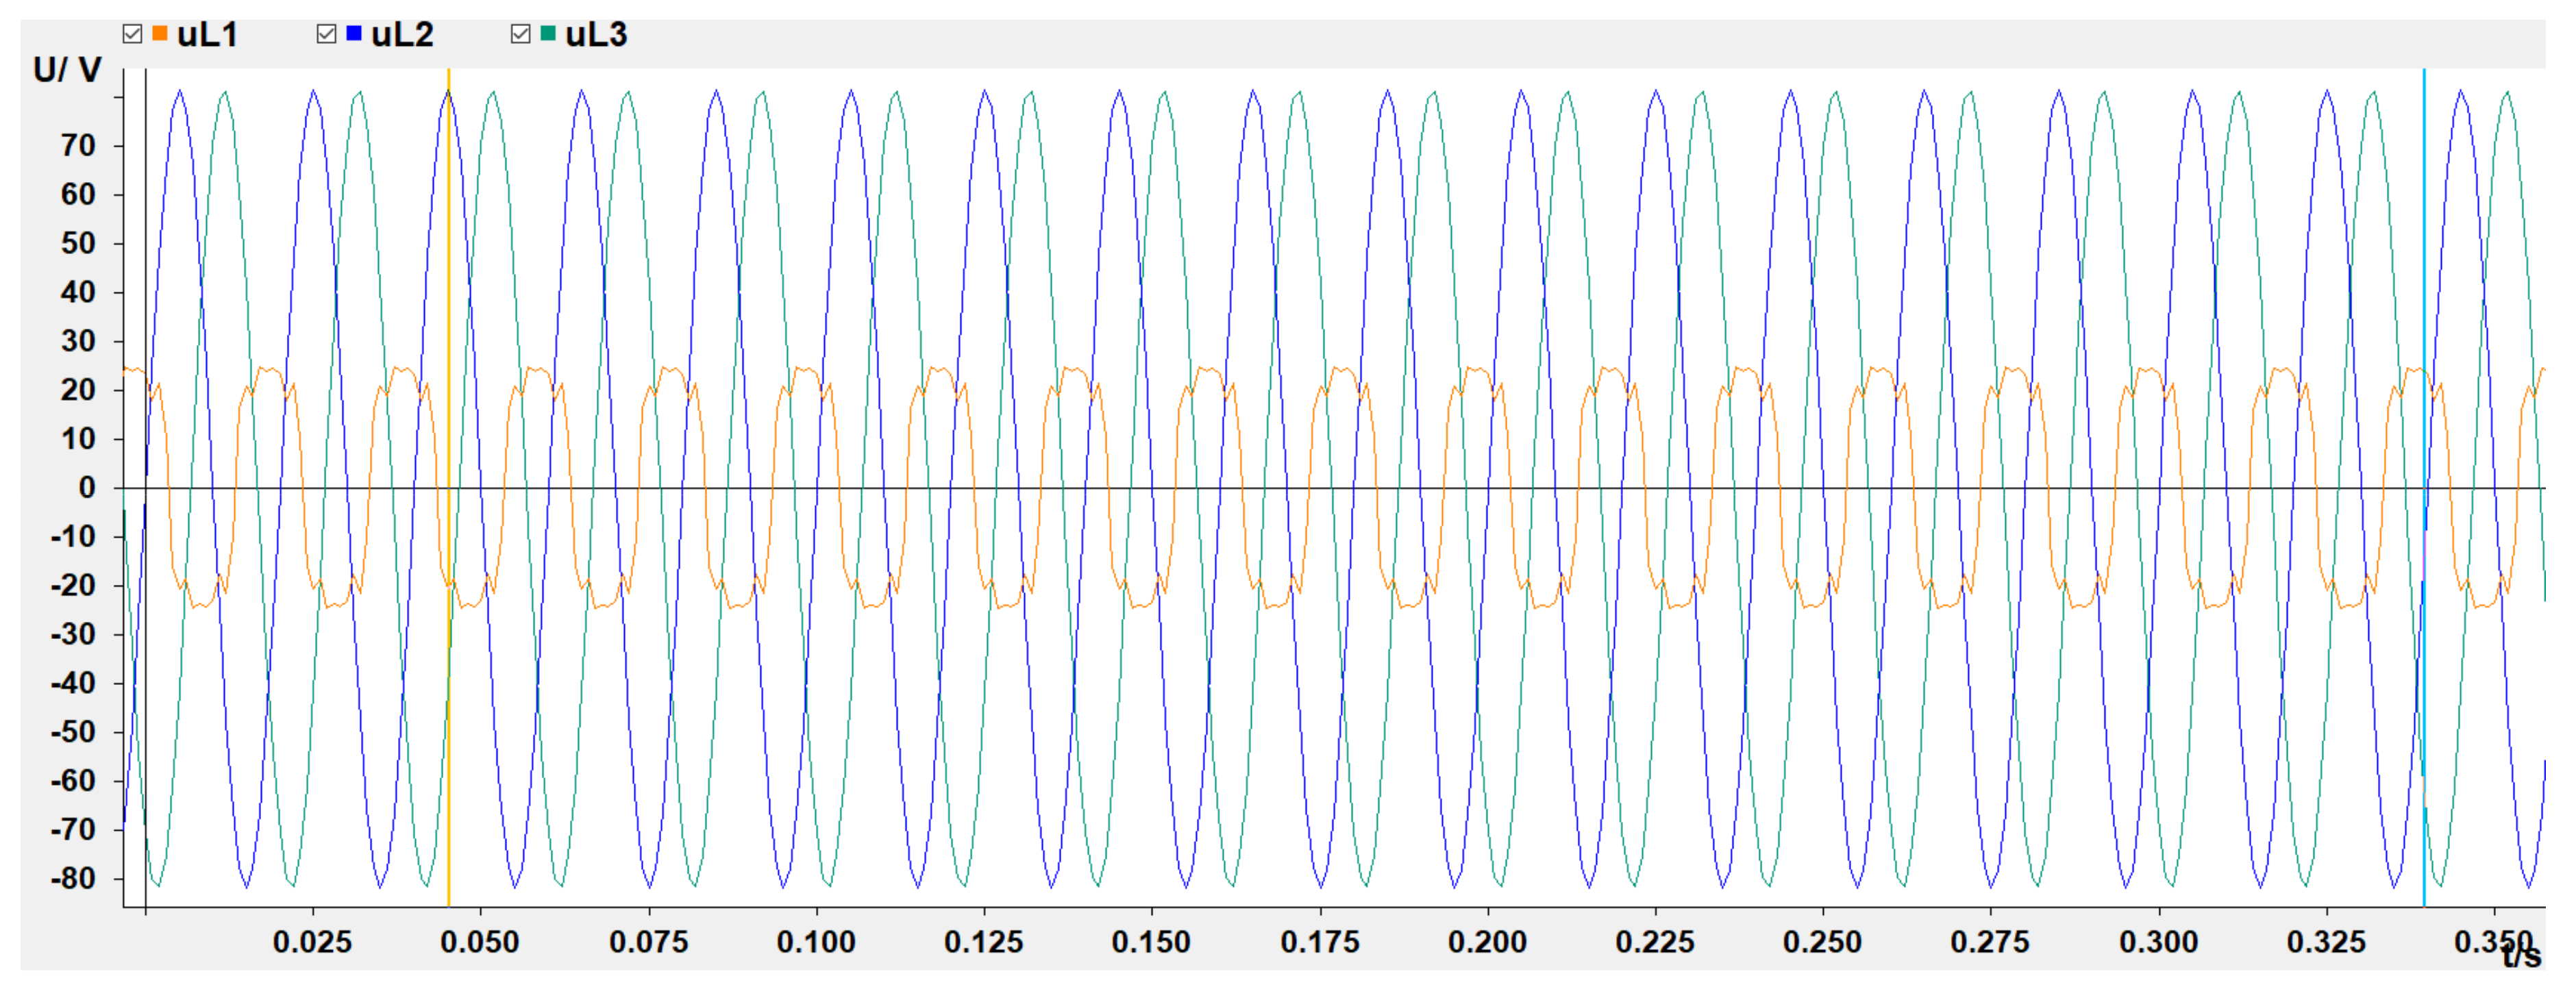The width and height of the screenshot is (2576, 989).
Task: Click the blue uL2 color swatch
Action: click(354, 33)
